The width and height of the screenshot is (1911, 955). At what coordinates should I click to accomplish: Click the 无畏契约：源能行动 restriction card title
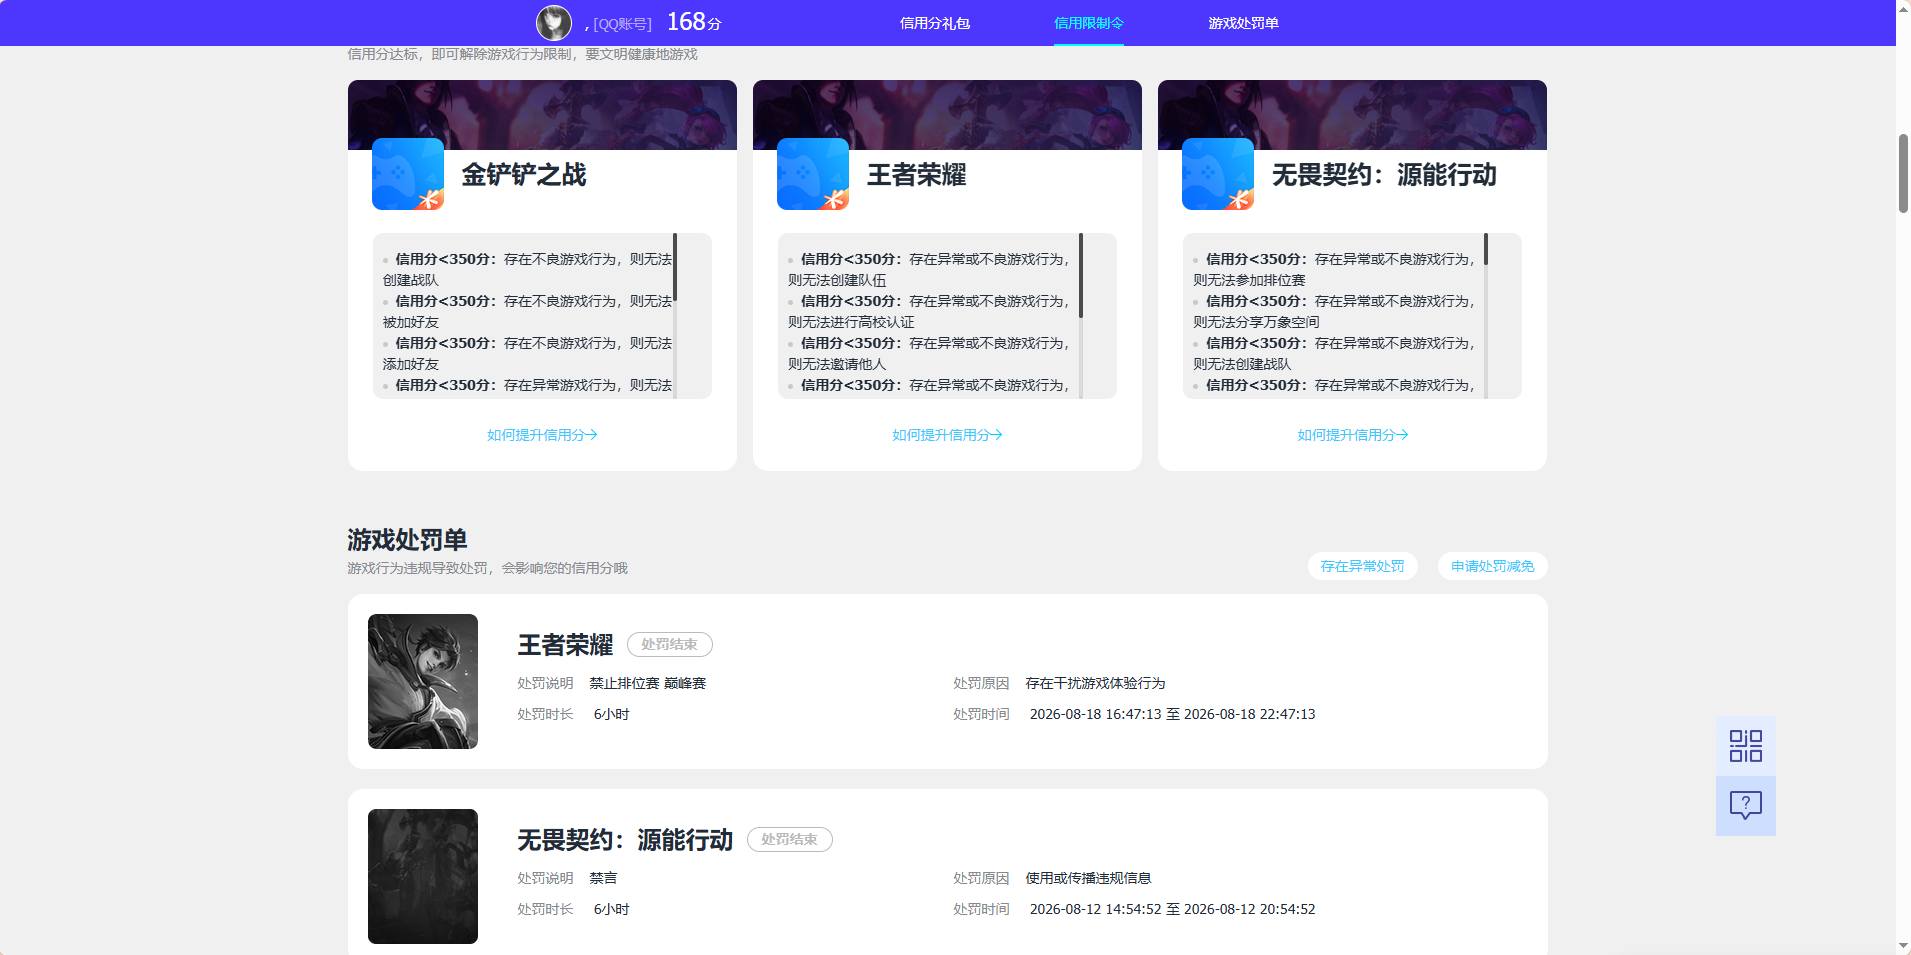click(x=1384, y=175)
